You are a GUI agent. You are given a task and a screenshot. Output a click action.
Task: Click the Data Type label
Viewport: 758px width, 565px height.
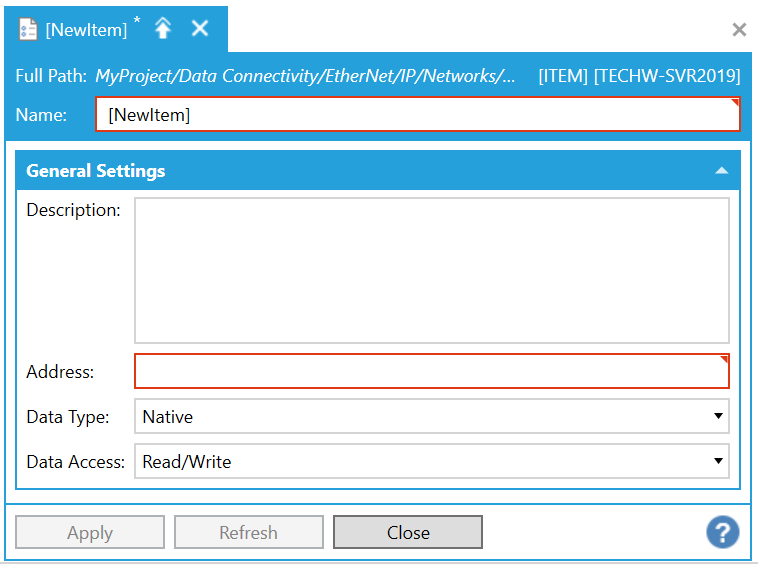[68, 417]
